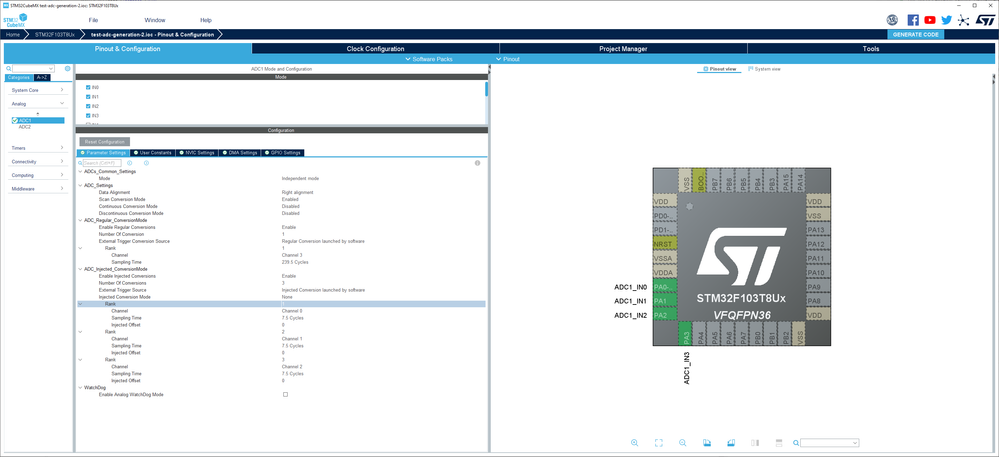Open the Window menu
The width and height of the screenshot is (999, 457).
(155, 20)
